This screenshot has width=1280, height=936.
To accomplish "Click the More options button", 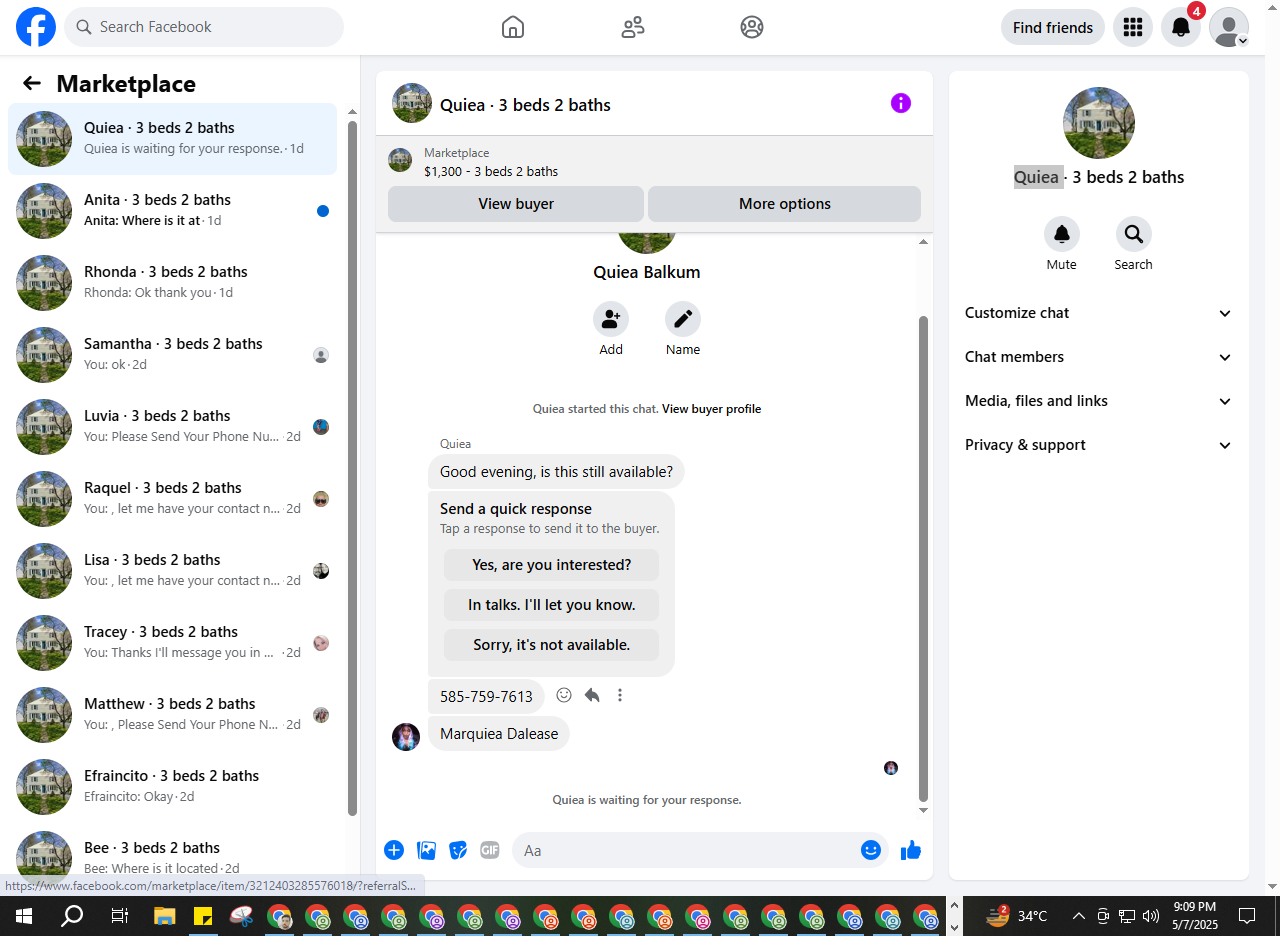I will click(x=784, y=203).
